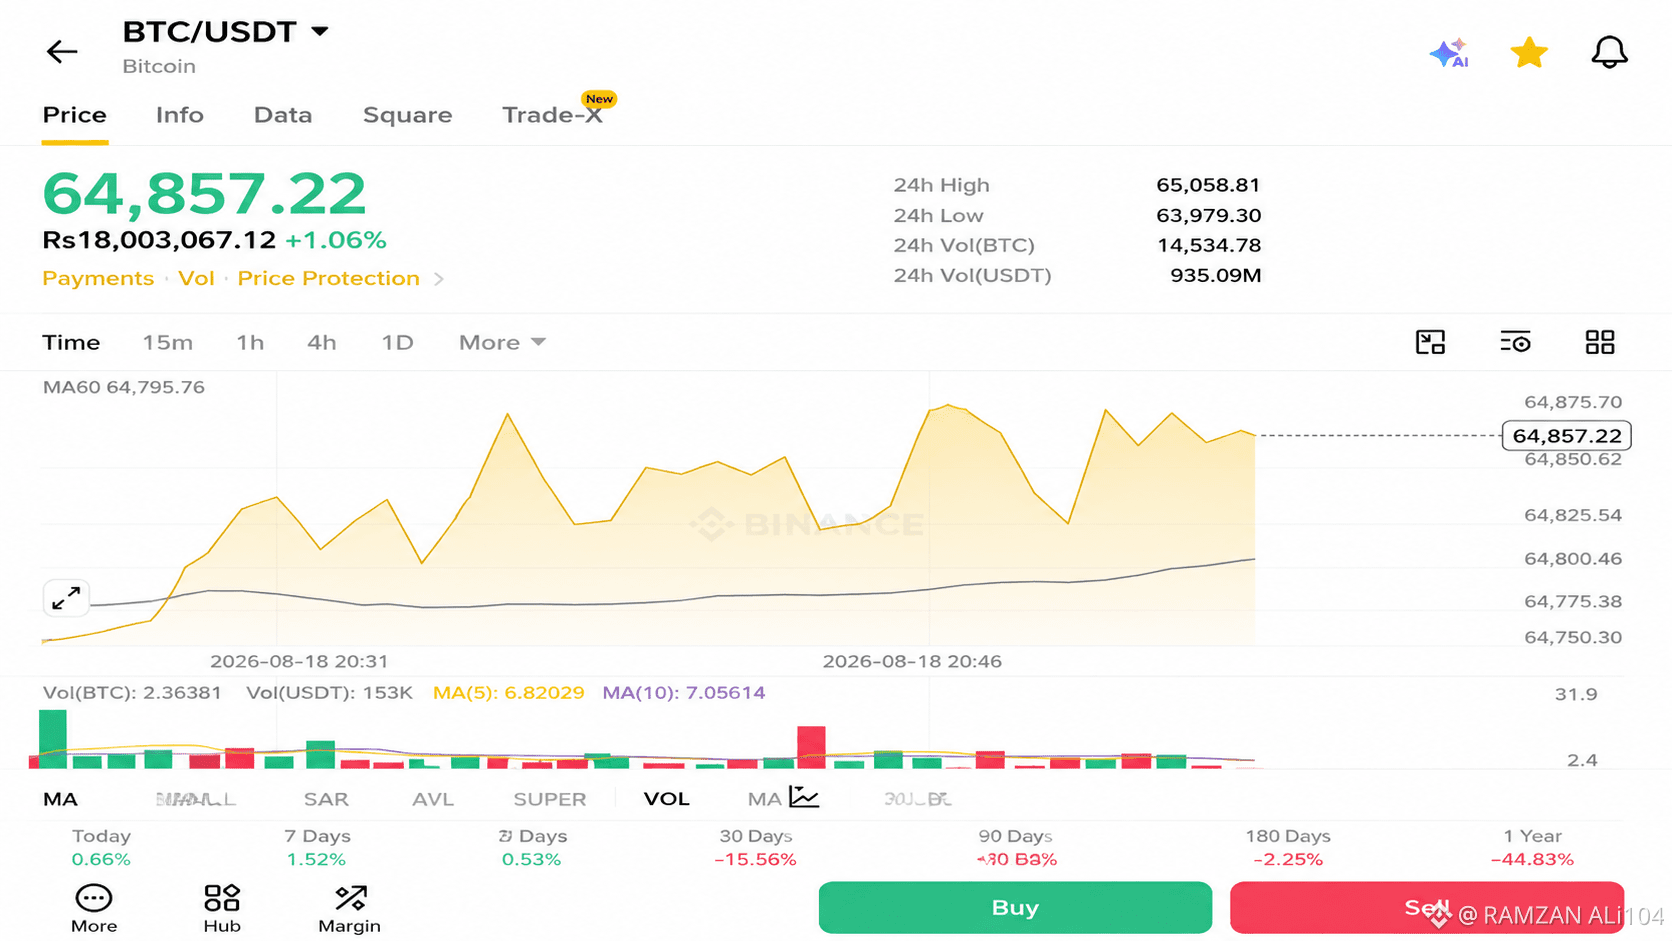Click the 2026-08-18 20:31 time axis label
This screenshot has width=1672, height=941.
(x=299, y=661)
